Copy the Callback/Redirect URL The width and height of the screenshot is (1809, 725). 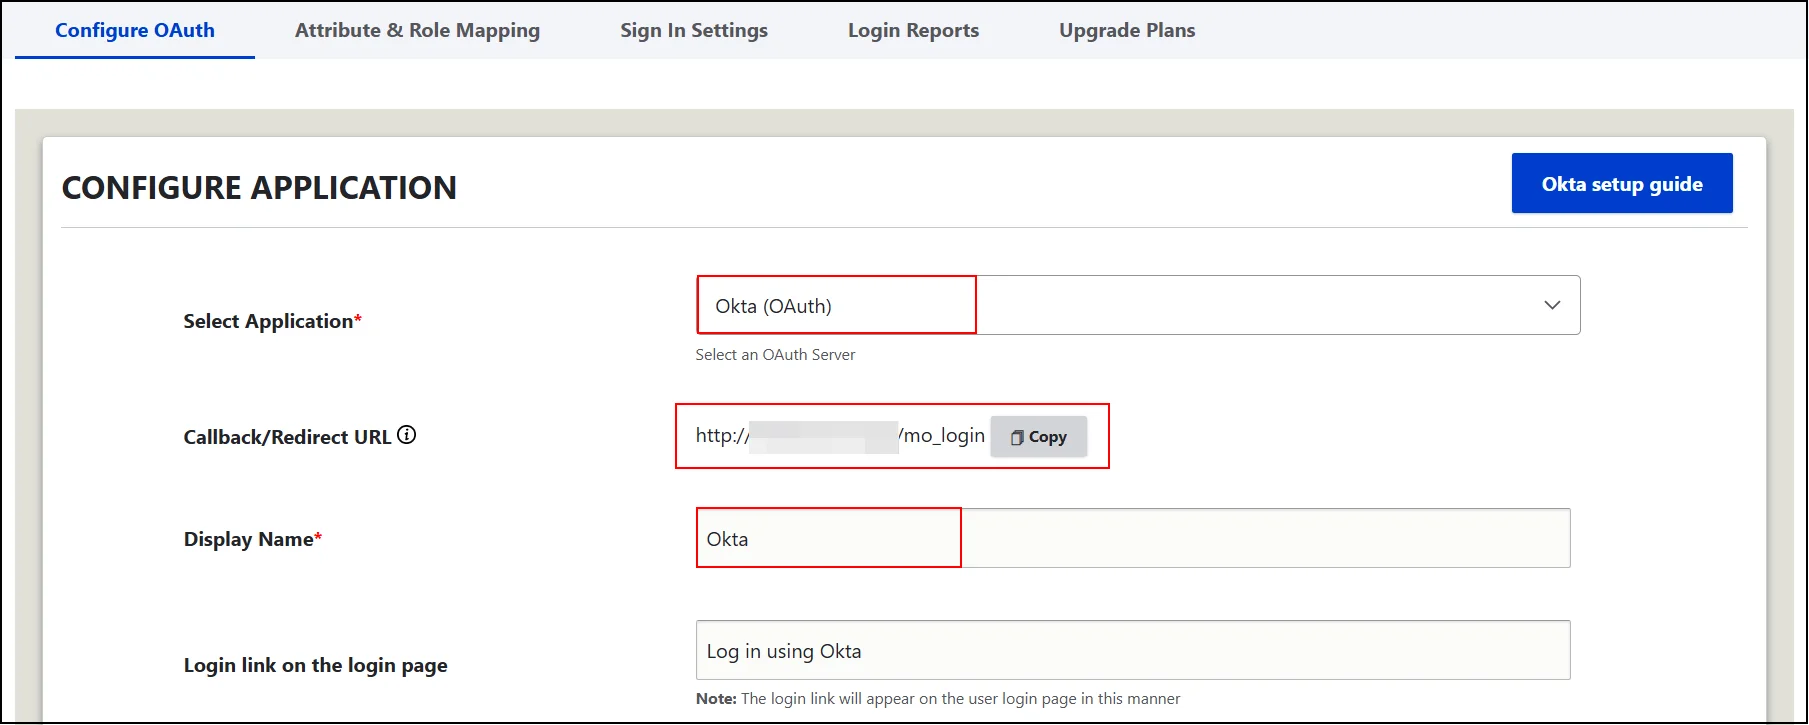tap(1038, 437)
